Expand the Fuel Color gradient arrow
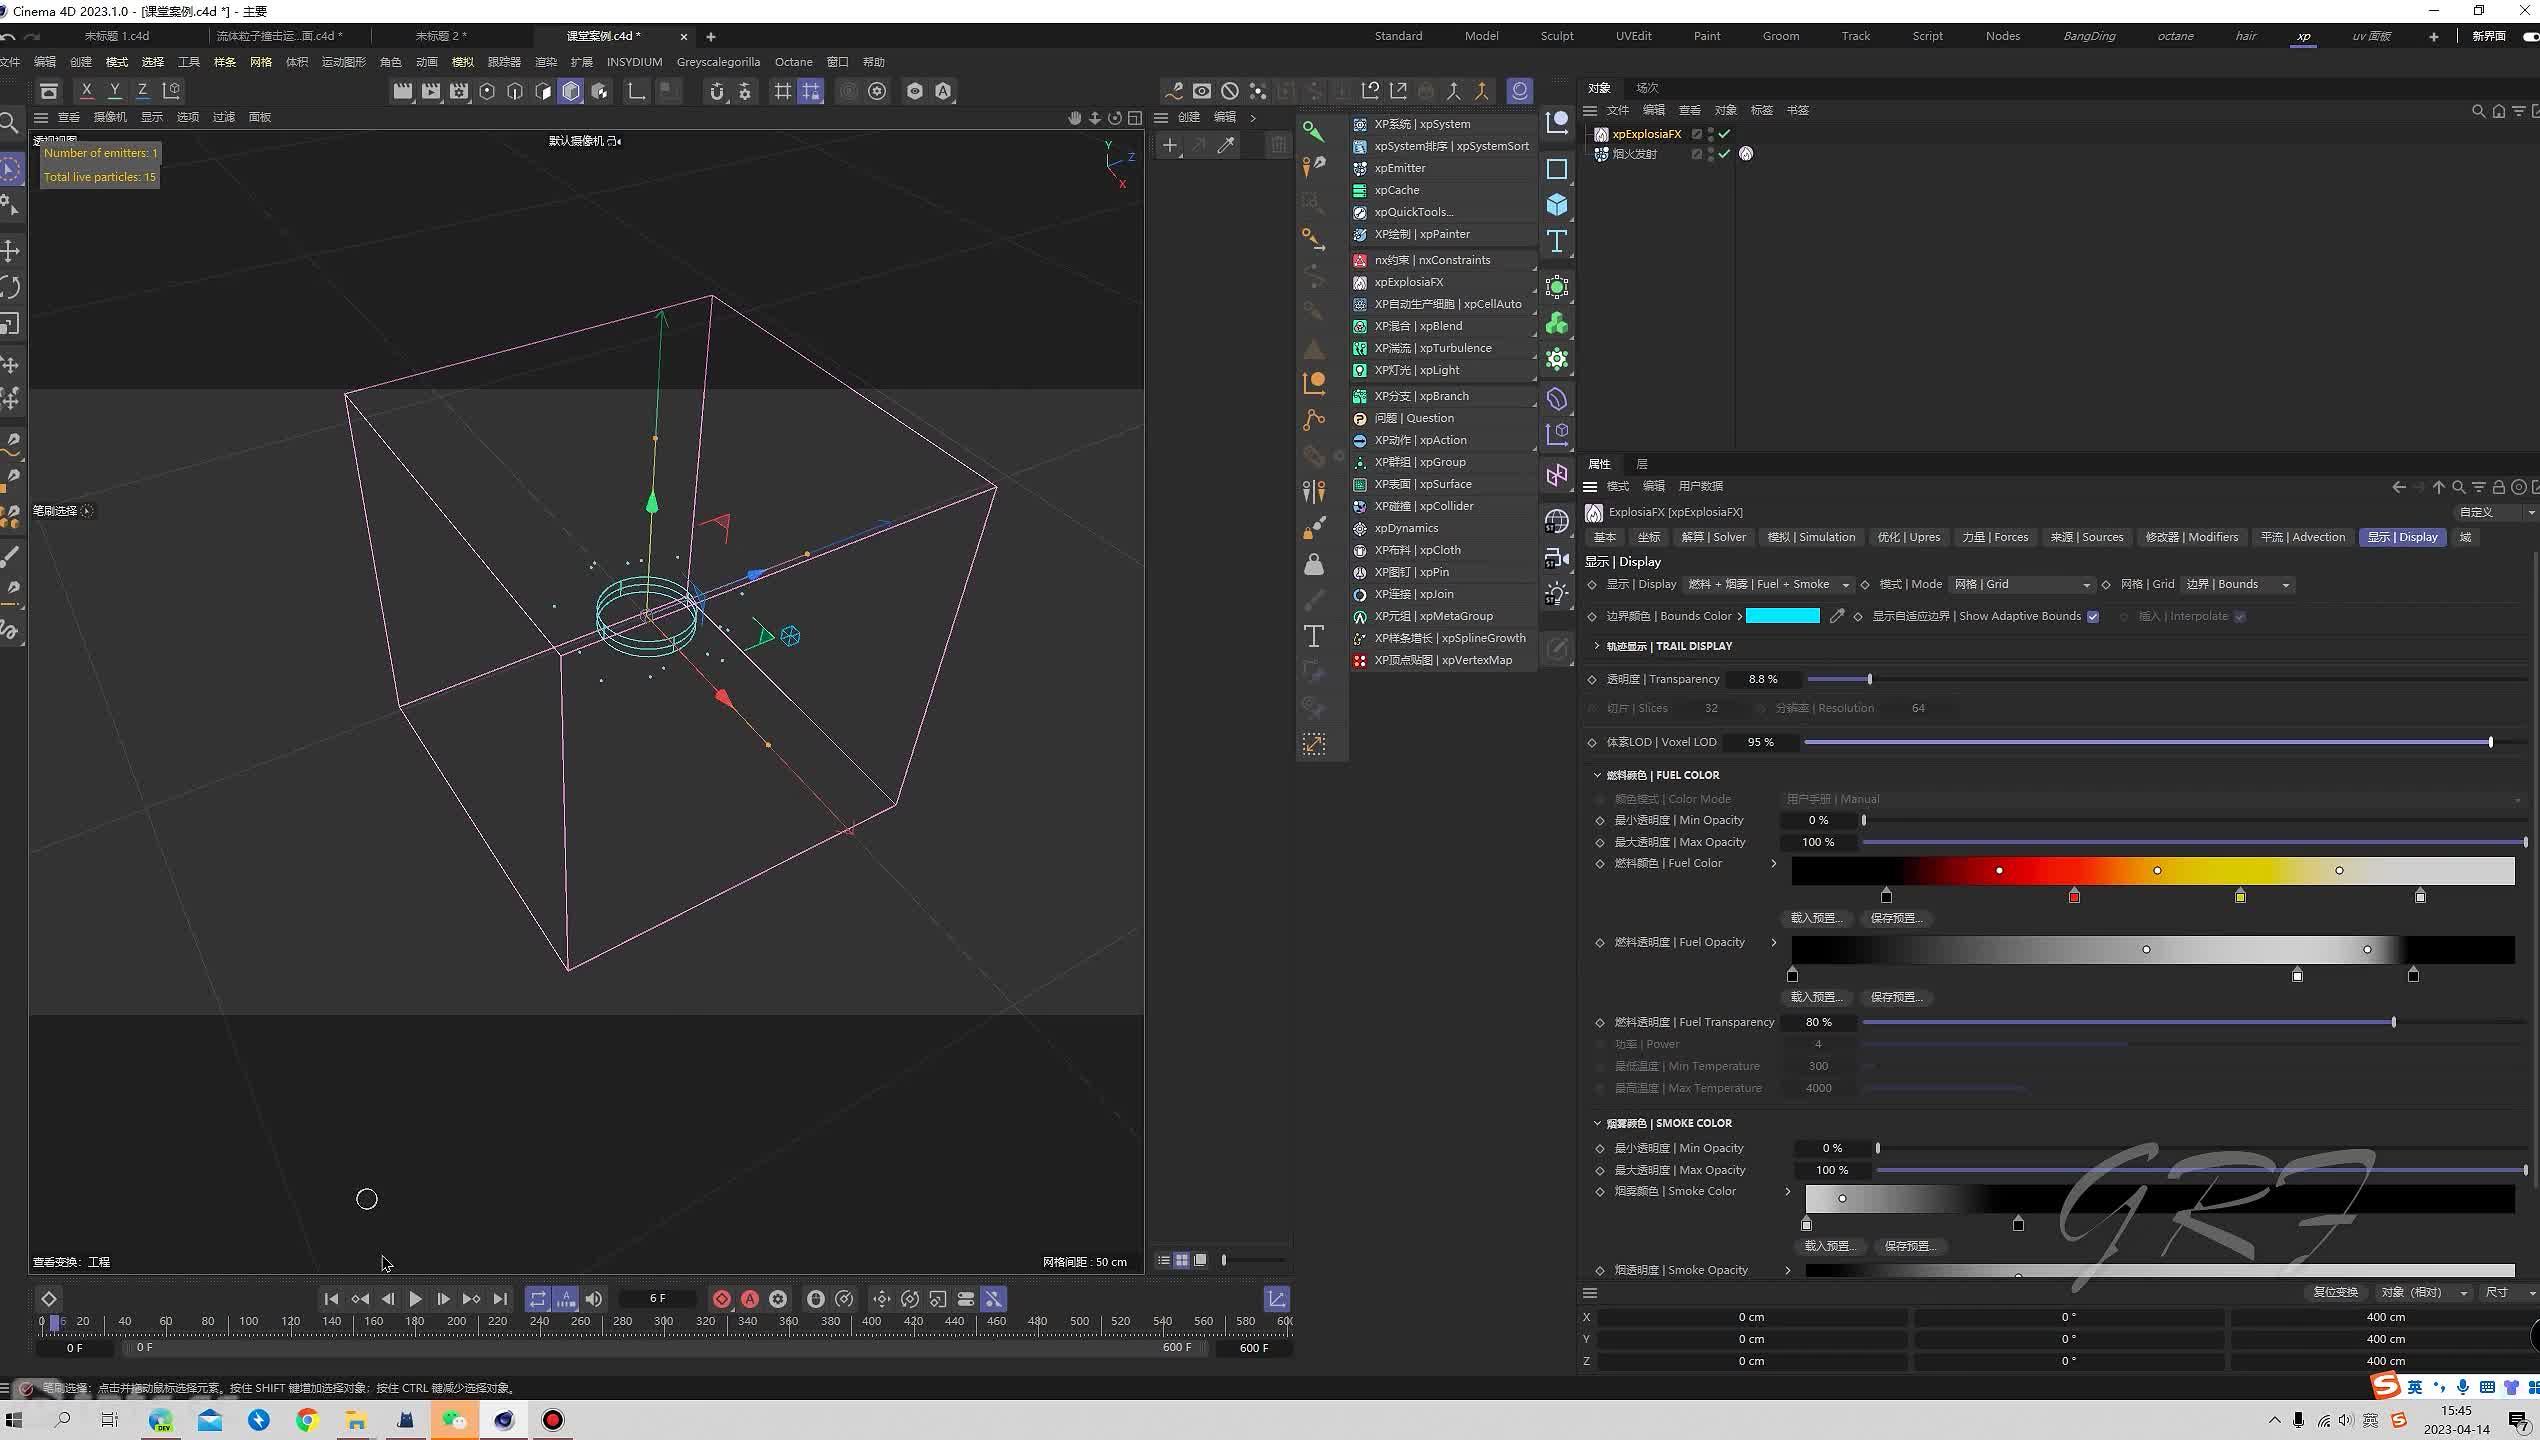Viewport: 2540px width, 1440px height. pos(1774,864)
